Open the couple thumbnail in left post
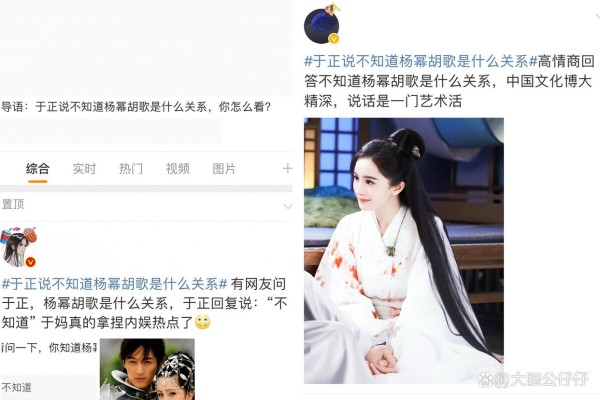The height and width of the screenshot is (400, 600). point(147,369)
